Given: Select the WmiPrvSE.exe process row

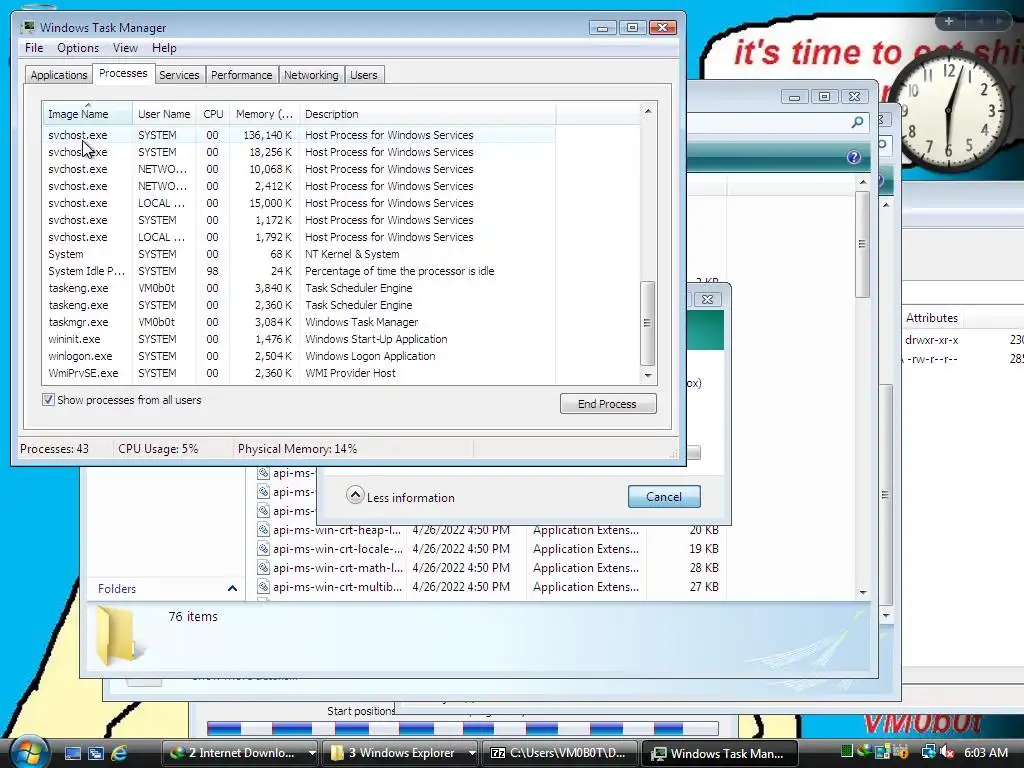Looking at the screenshot, I should pos(299,373).
